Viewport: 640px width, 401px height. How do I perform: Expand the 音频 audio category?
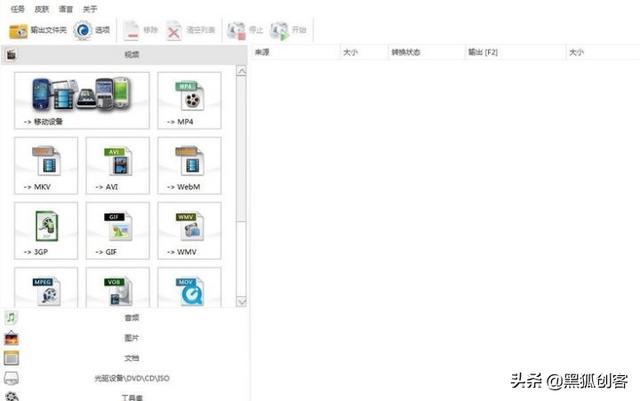[124, 318]
